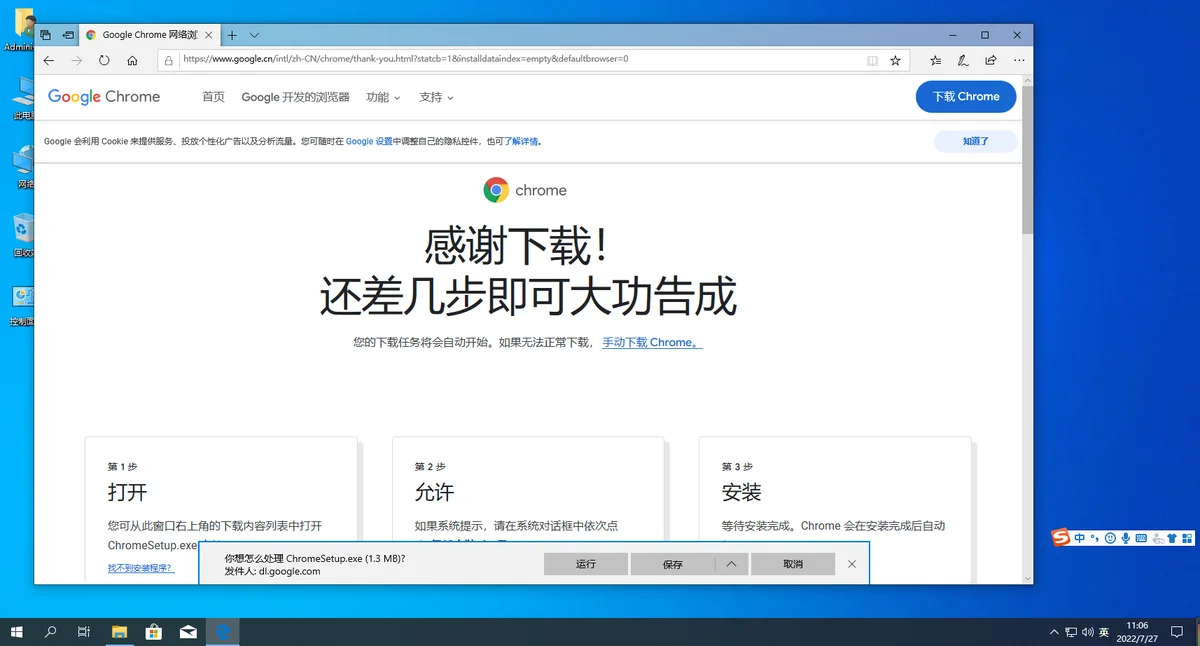Viewport: 1200px width, 646px height.
Task: Open Mail app from taskbar
Action: click(x=188, y=632)
